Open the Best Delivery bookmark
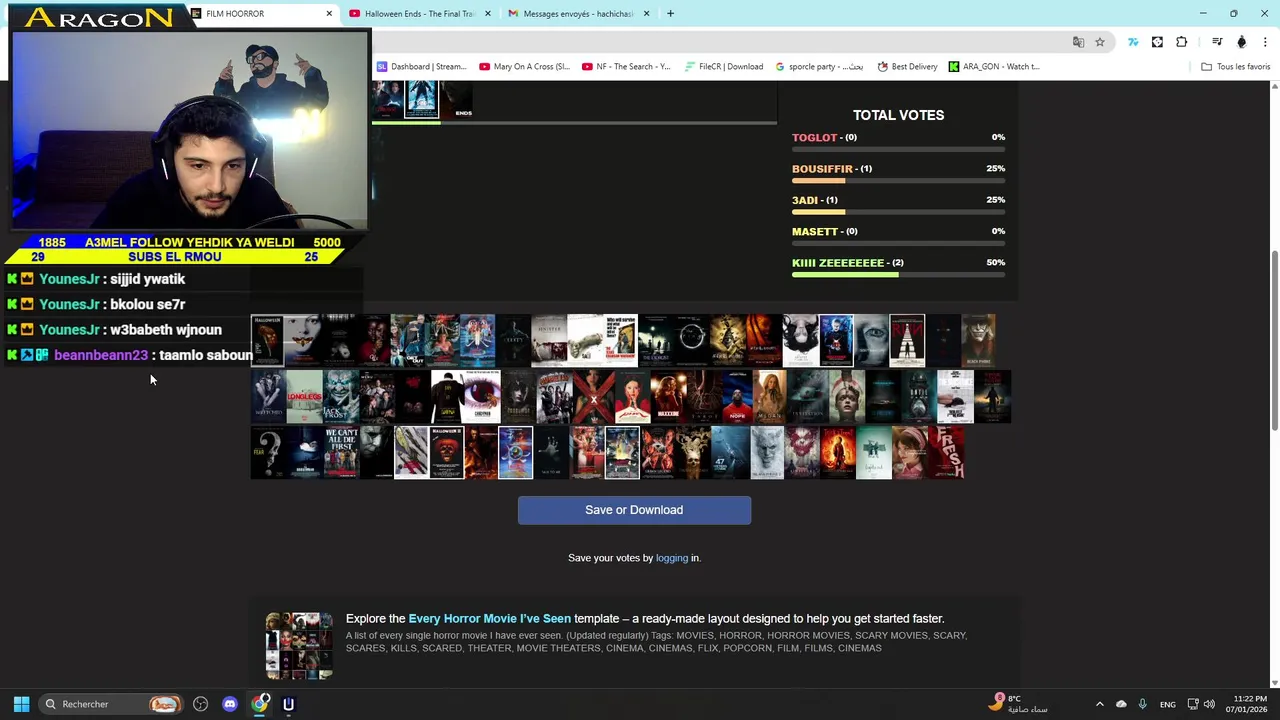The width and height of the screenshot is (1280, 720). [x=907, y=67]
